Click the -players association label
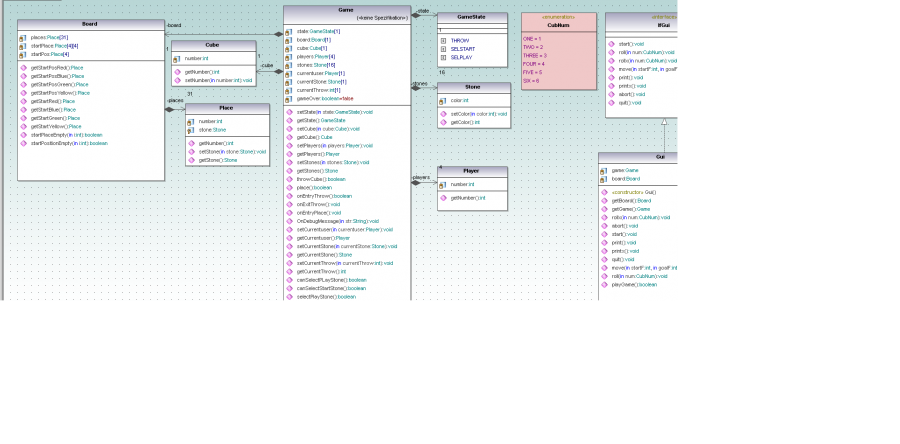 coord(421,178)
